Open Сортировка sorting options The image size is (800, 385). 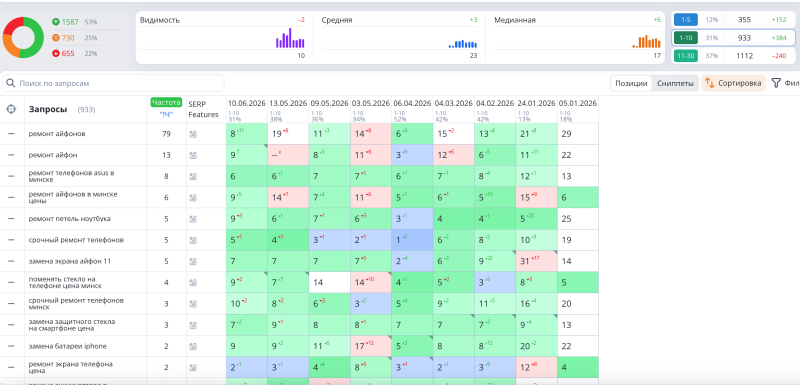tap(733, 83)
